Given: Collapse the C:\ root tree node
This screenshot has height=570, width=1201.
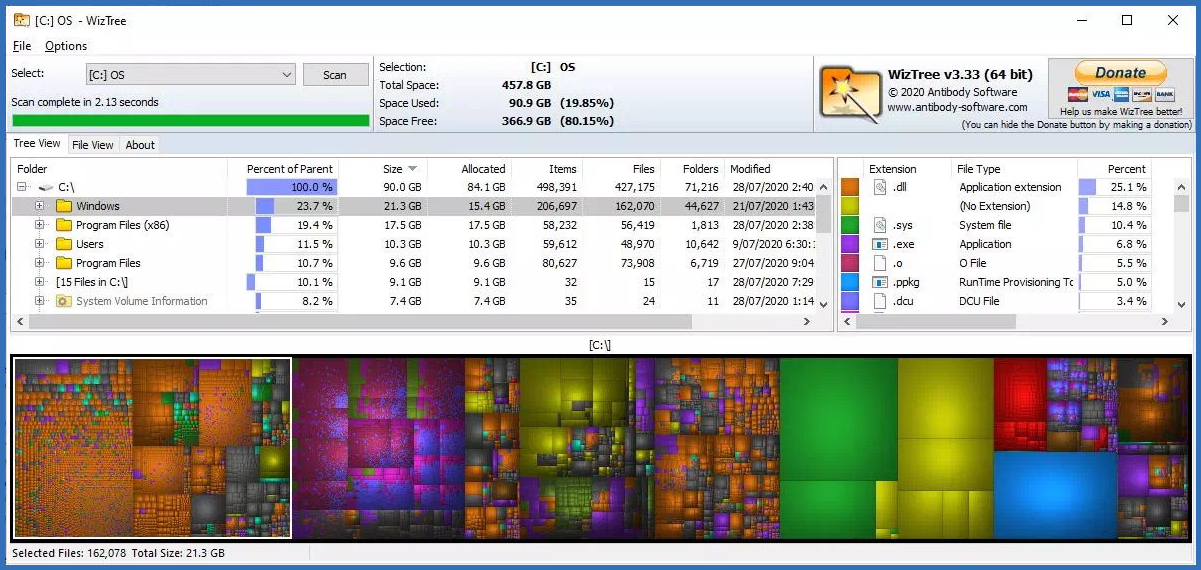Looking at the screenshot, I should (21, 187).
